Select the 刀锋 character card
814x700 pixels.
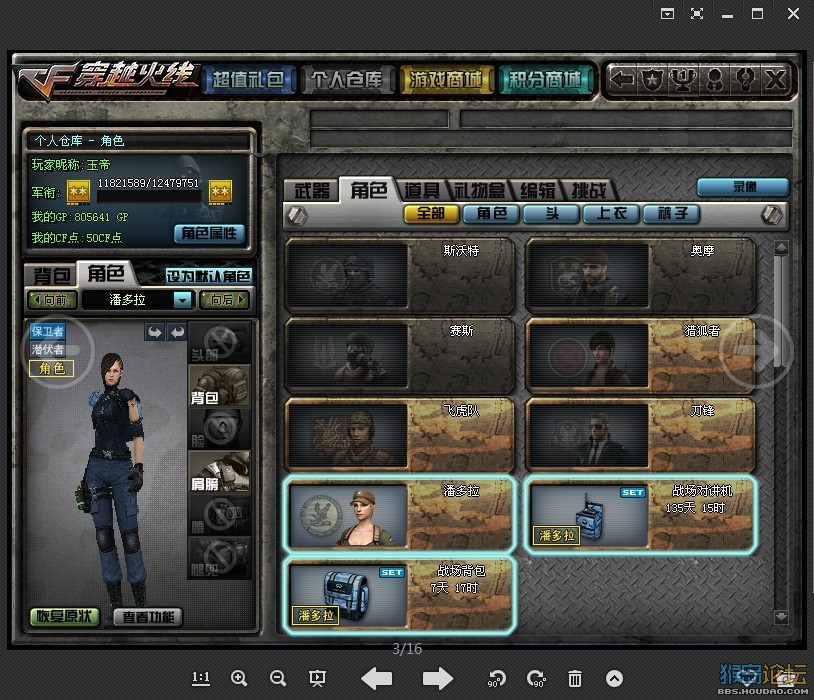[x=641, y=436]
